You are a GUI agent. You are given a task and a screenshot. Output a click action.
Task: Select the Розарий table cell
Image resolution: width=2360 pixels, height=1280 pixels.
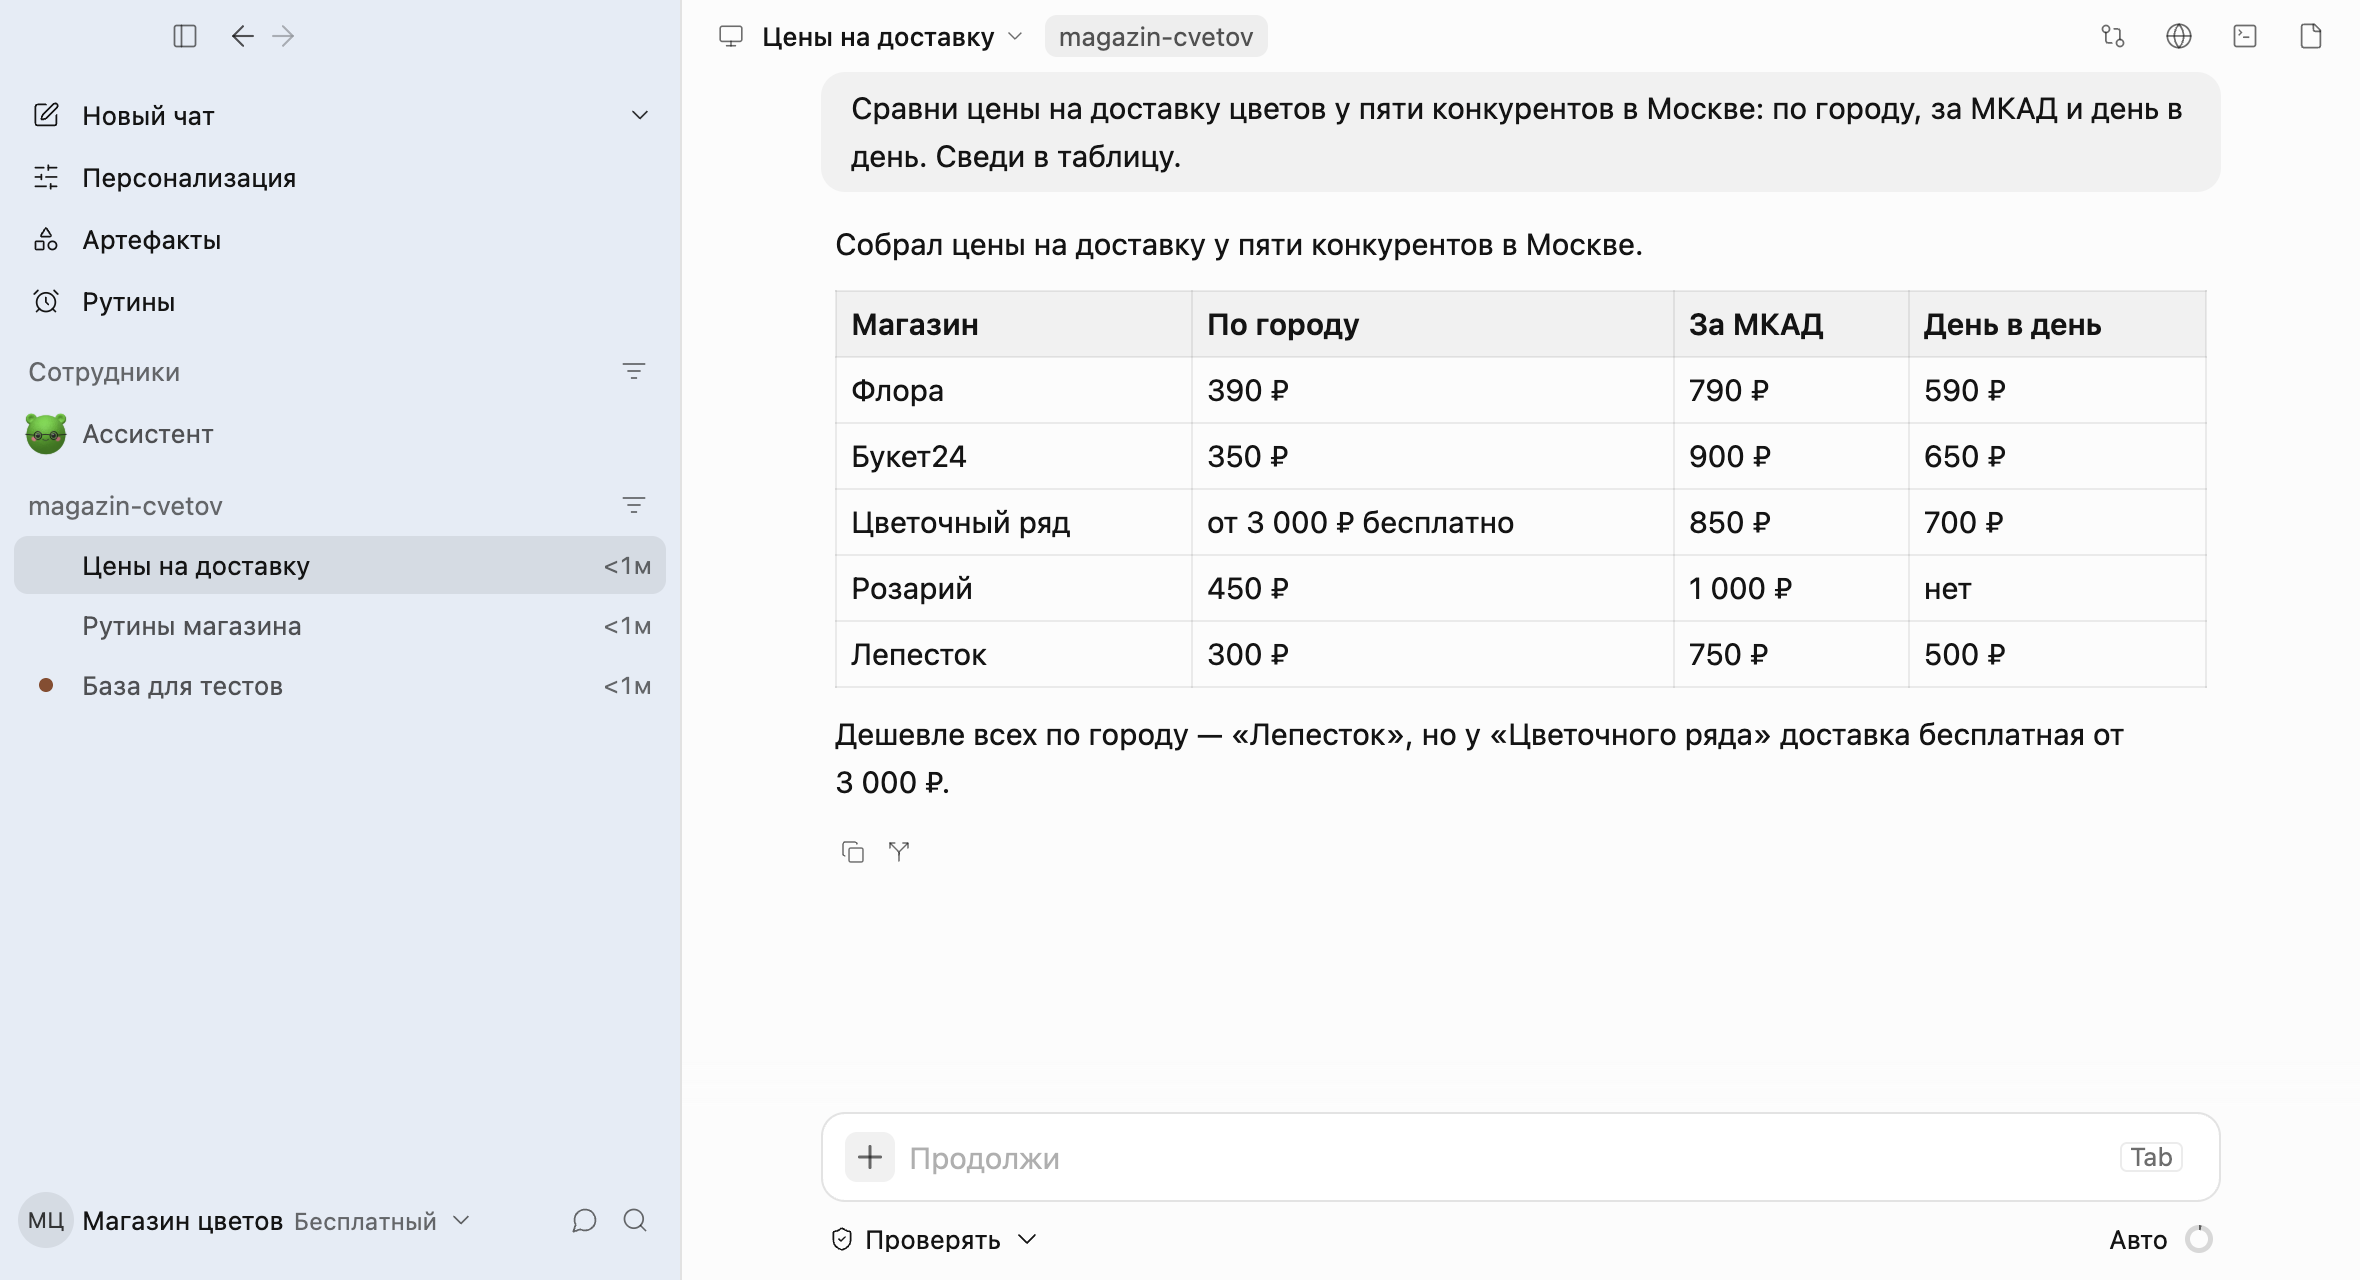point(1013,588)
